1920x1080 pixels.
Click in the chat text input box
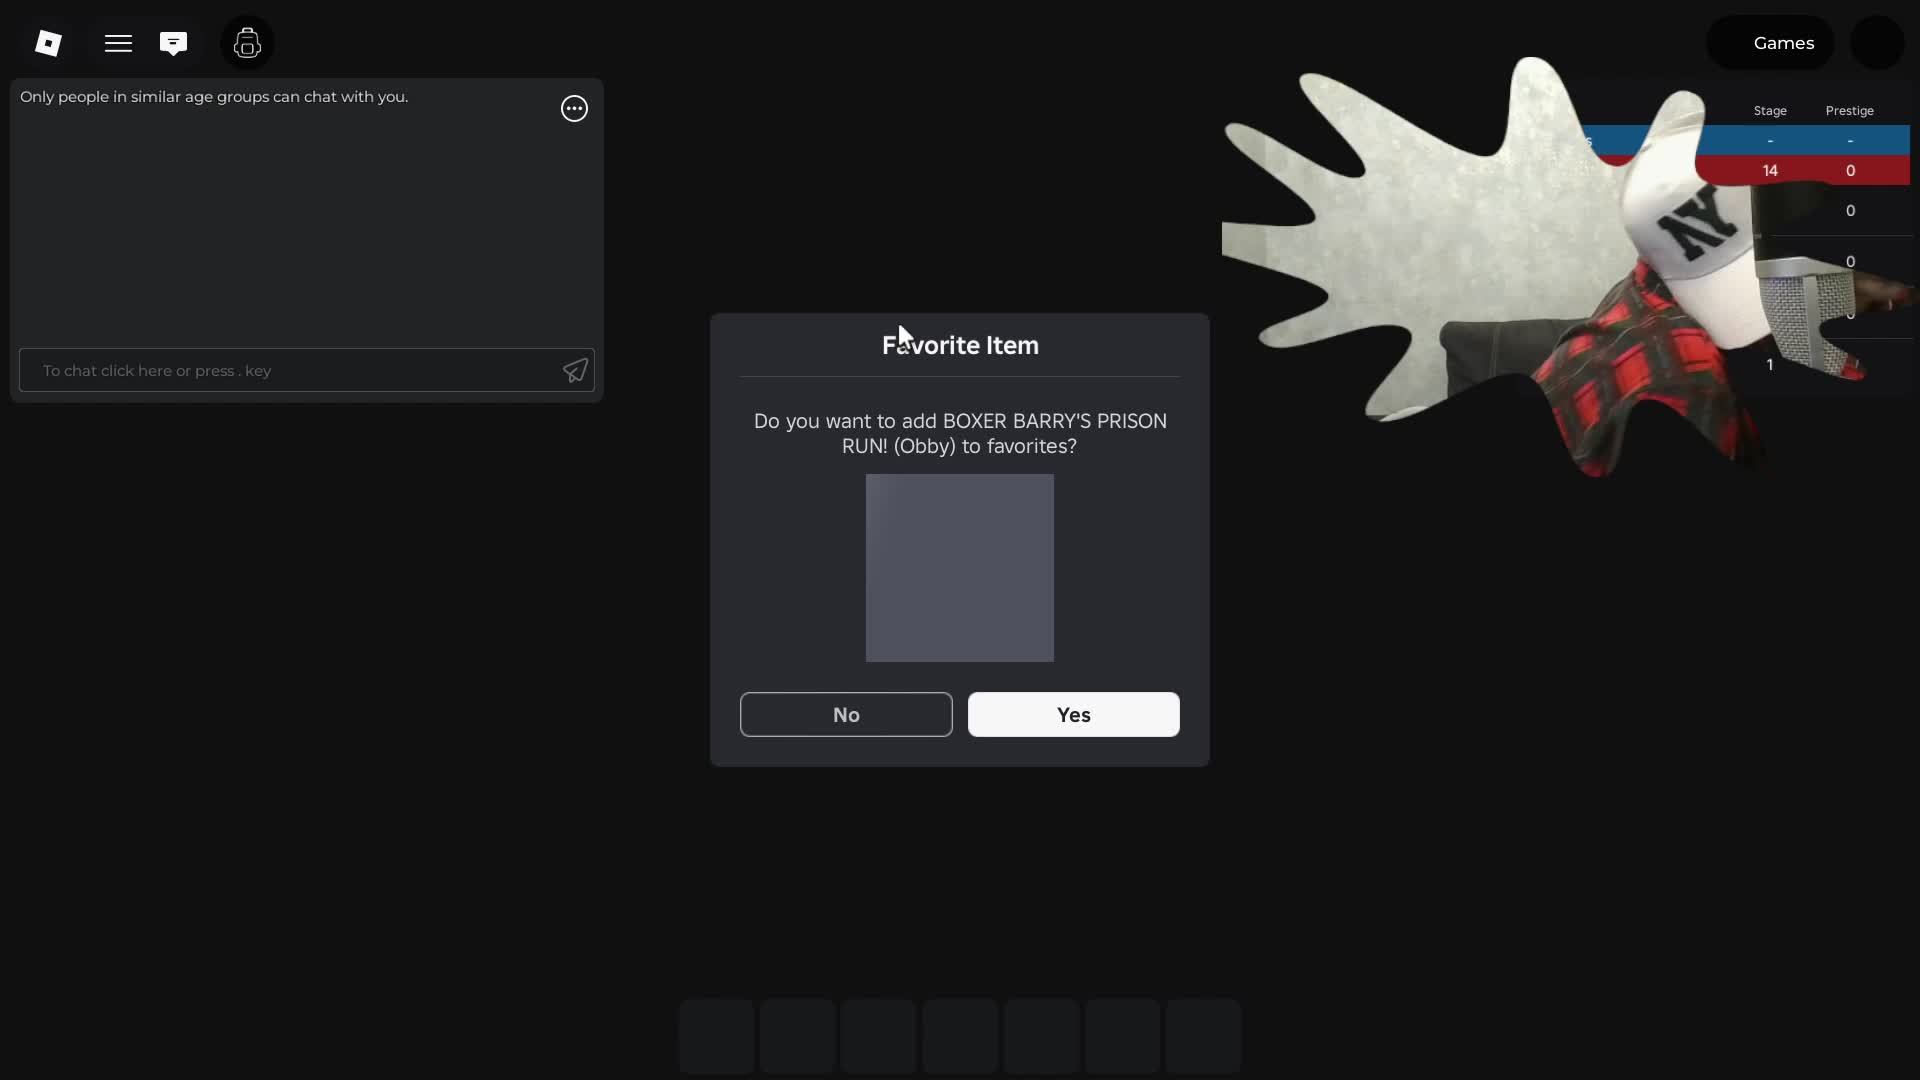pos(290,371)
